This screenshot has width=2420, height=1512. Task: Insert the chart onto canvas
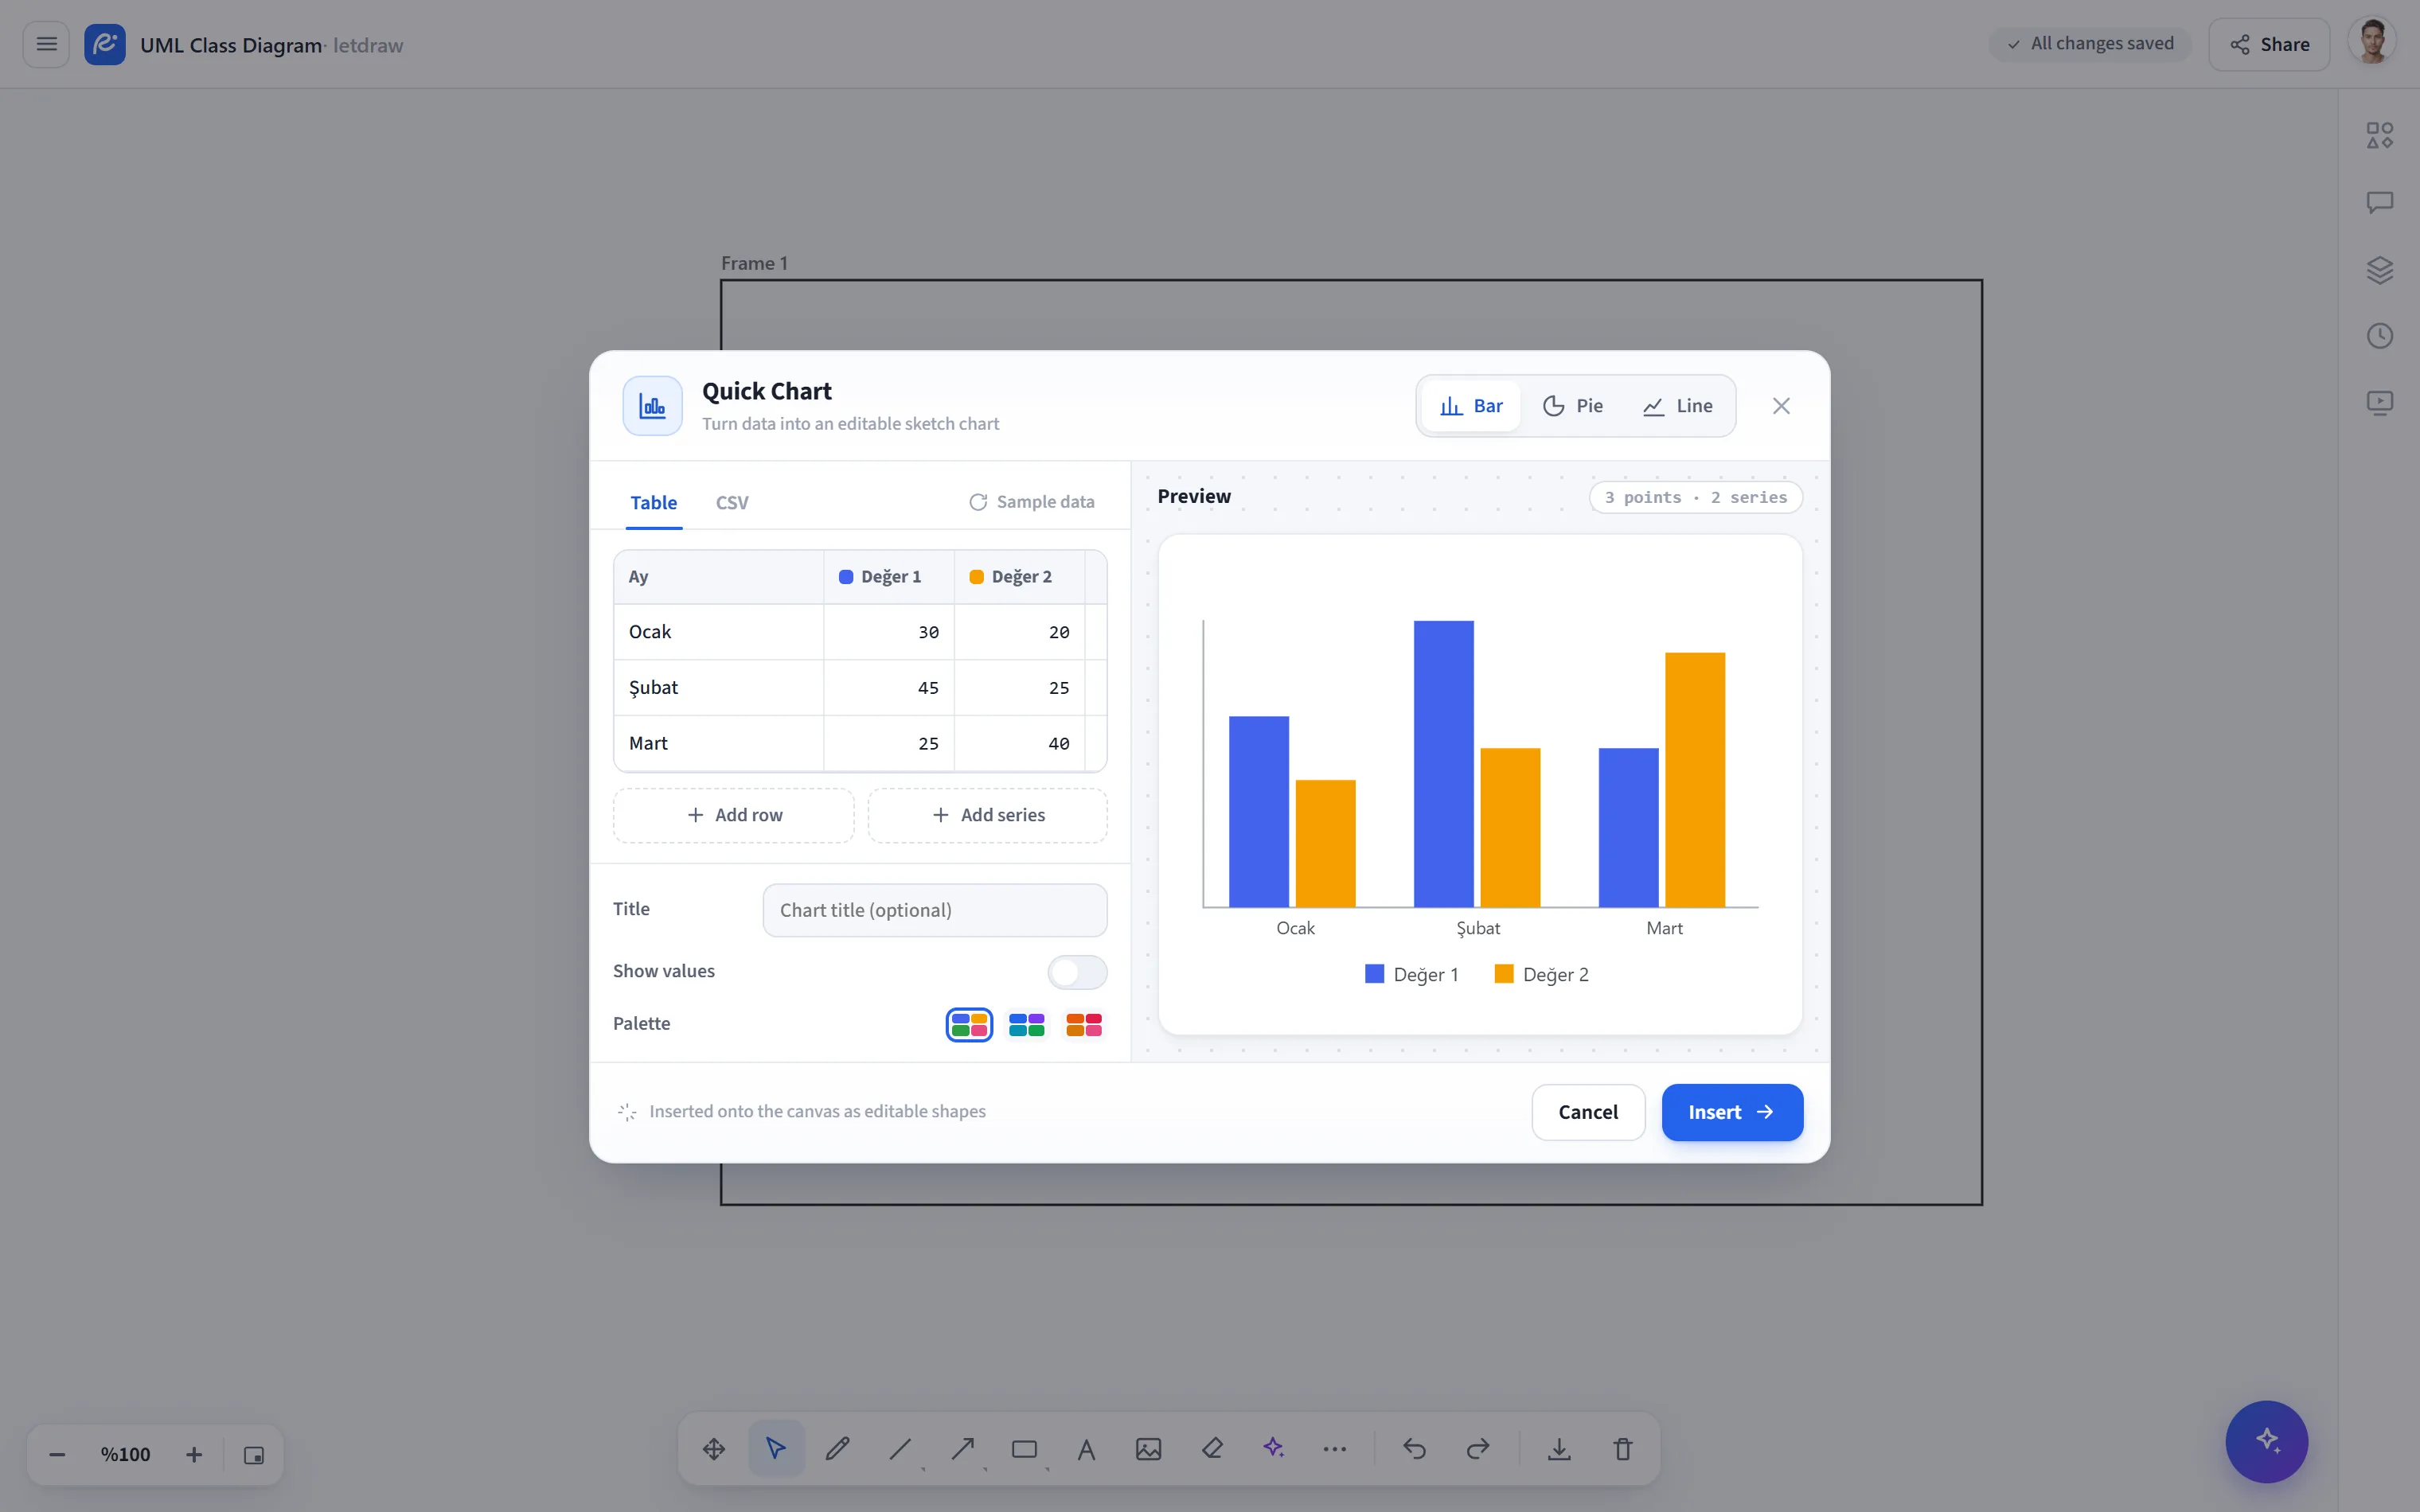tap(1732, 1112)
